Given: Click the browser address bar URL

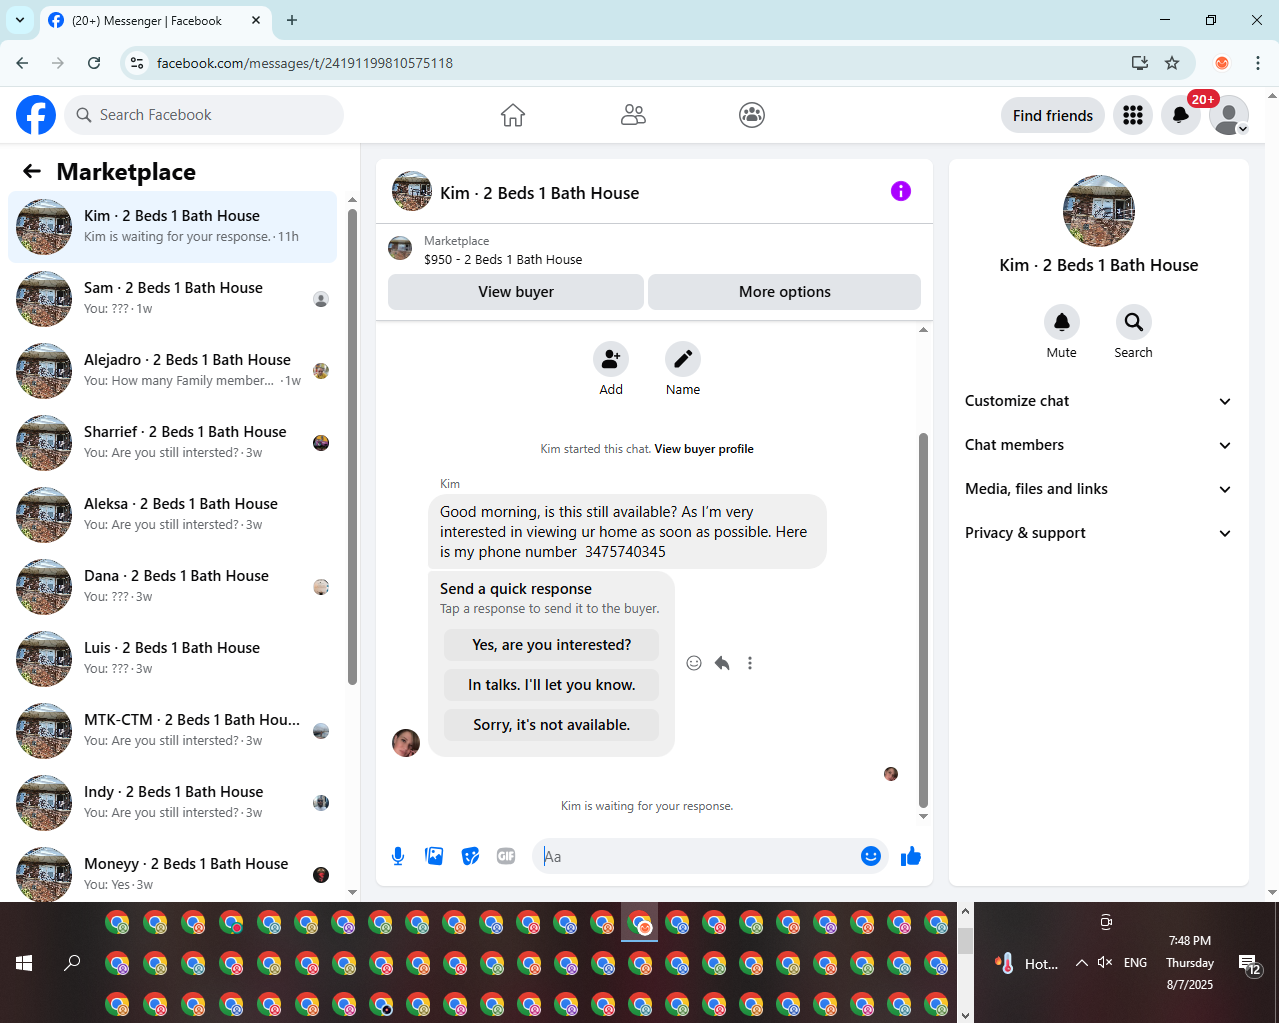Looking at the screenshot, I should point(305,63).
